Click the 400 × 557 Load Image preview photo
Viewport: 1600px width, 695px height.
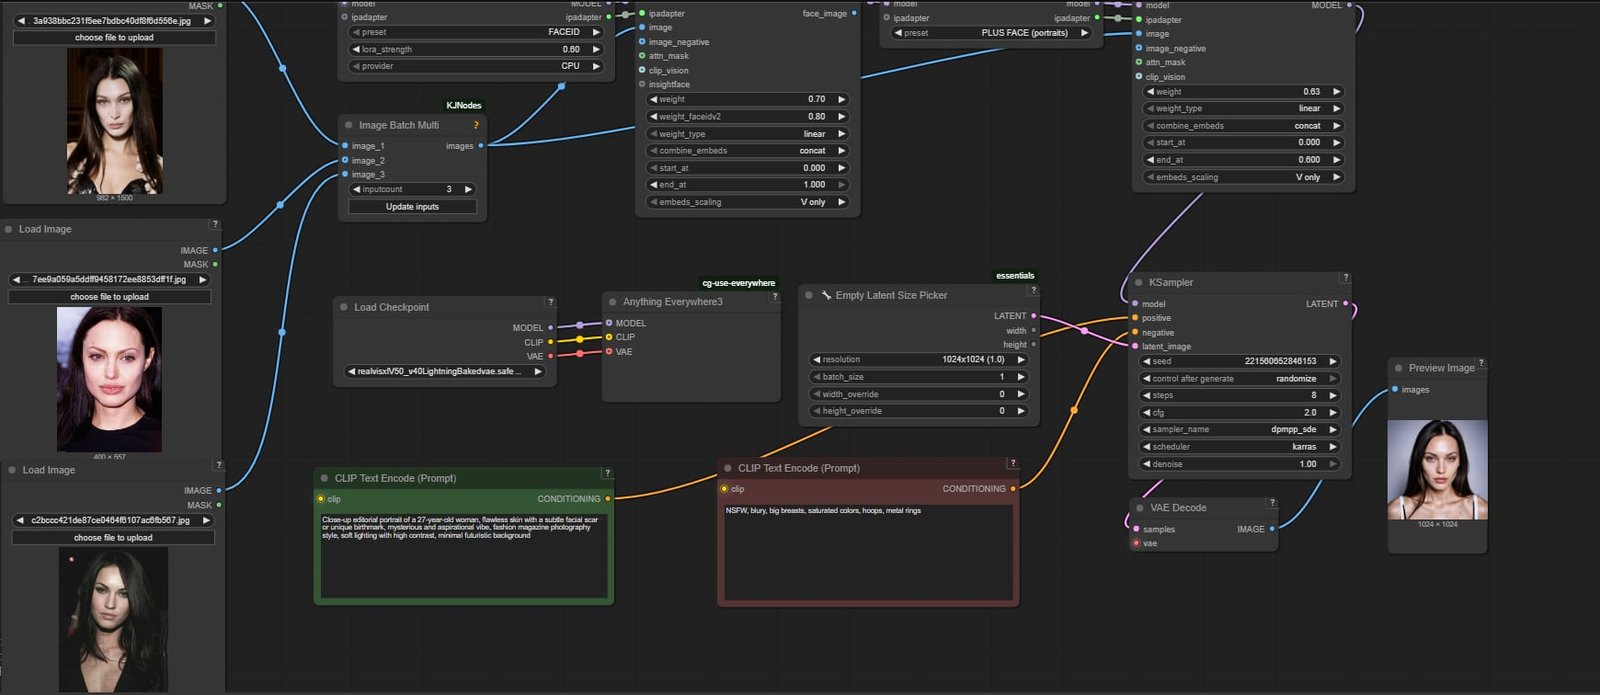109,379
